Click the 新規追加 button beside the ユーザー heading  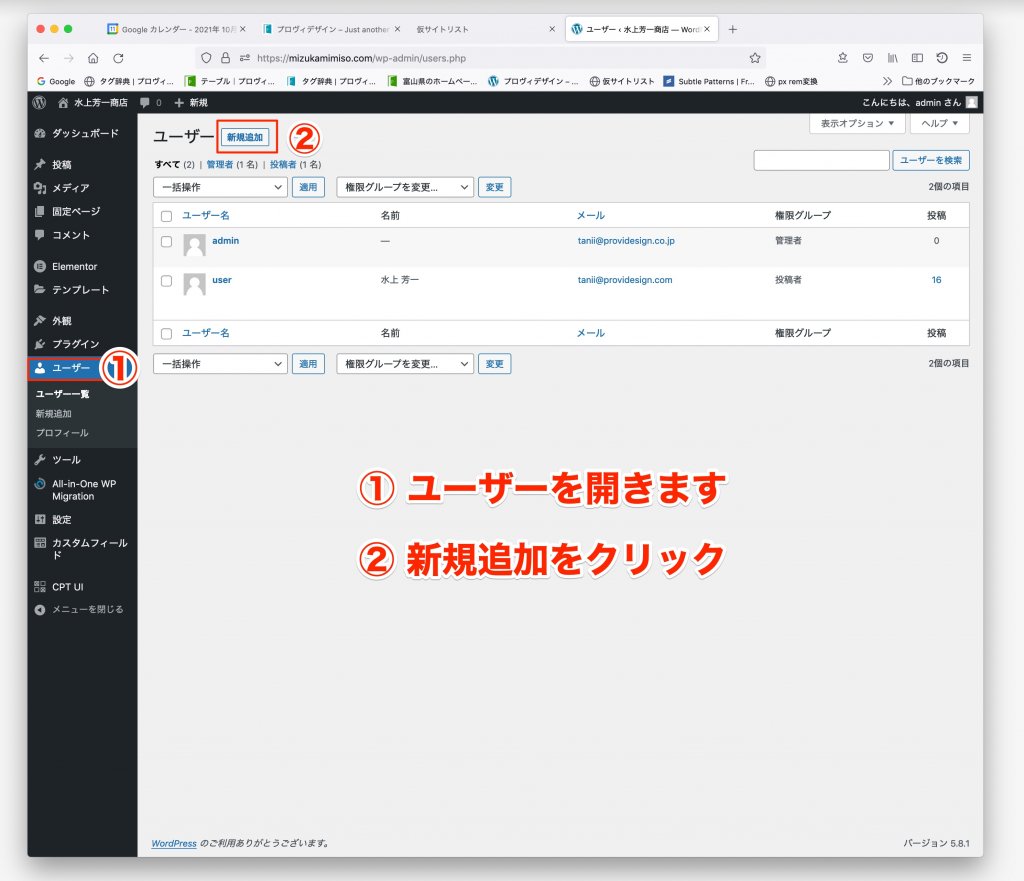click(245, 137)
